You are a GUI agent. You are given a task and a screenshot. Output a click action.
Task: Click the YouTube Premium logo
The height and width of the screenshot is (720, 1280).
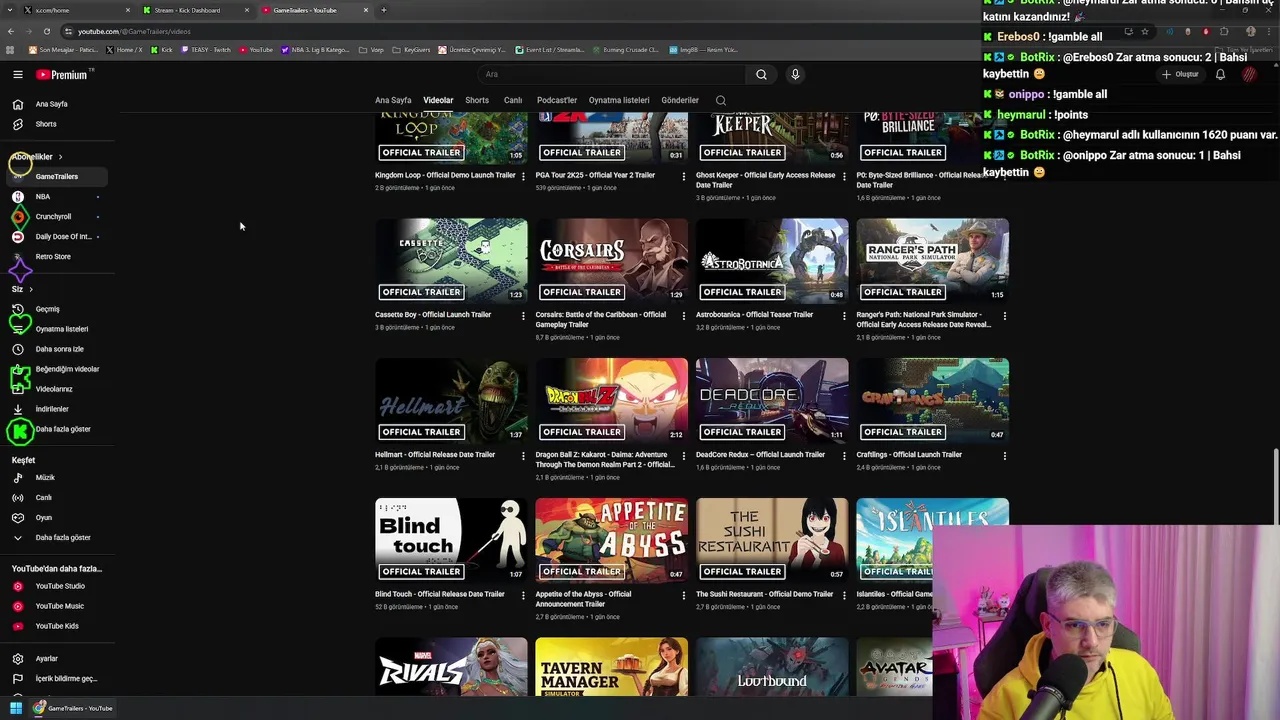pyautogui.click(x=62, y=74)
